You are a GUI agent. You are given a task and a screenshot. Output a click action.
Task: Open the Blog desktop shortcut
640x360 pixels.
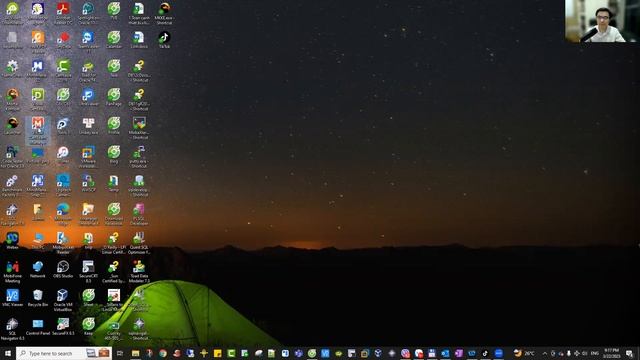[x=114, y=154]
